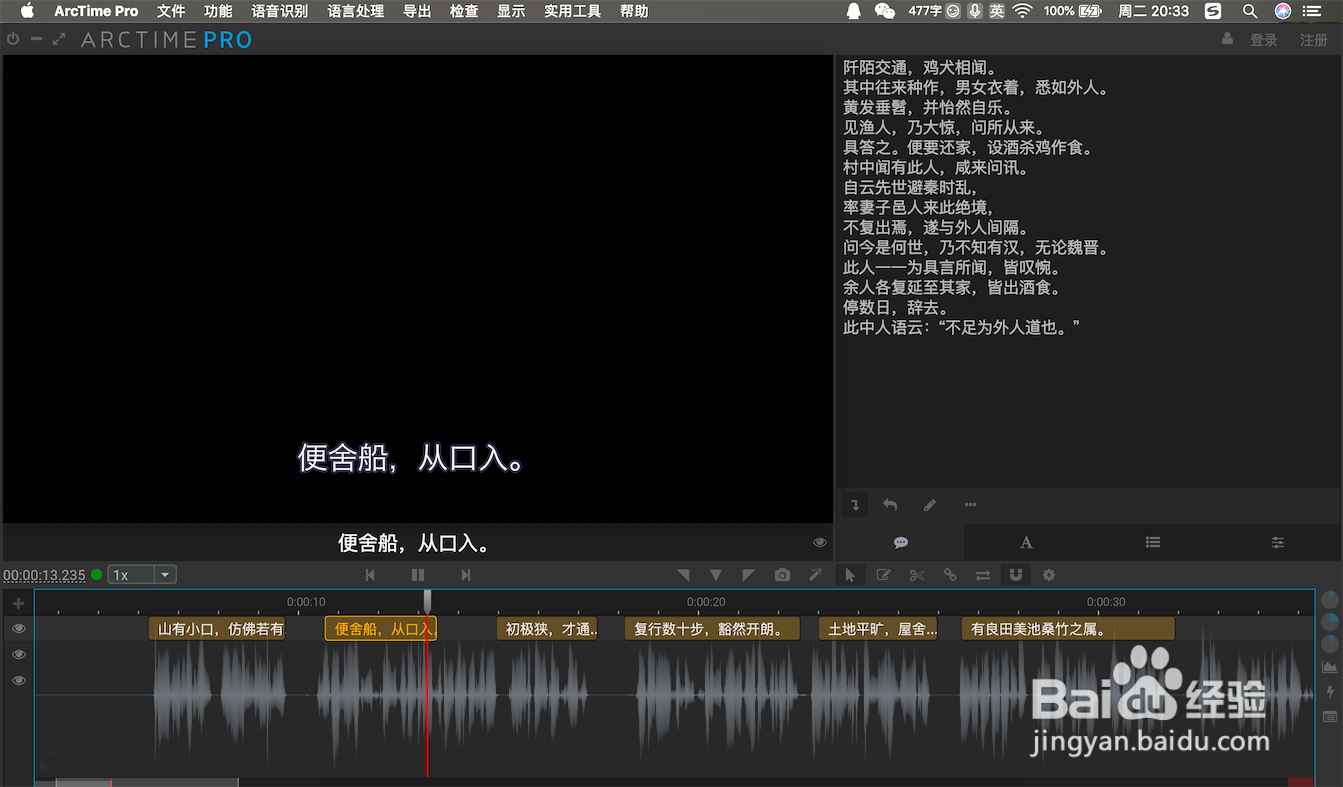
Task: Click the horizontal timeline scrollbar thumb
Action: (x=146, y=782)
